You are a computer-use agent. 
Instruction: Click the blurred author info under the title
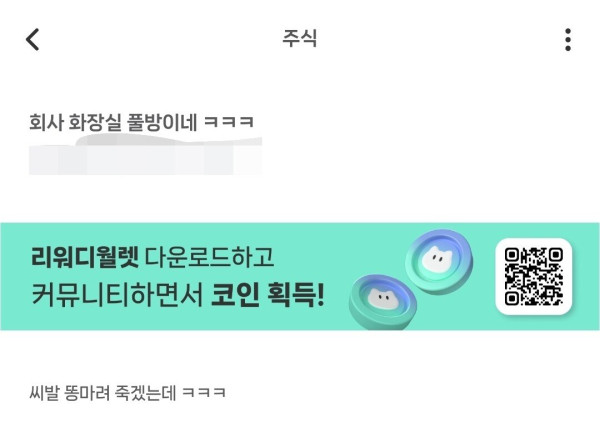[145, 155]
